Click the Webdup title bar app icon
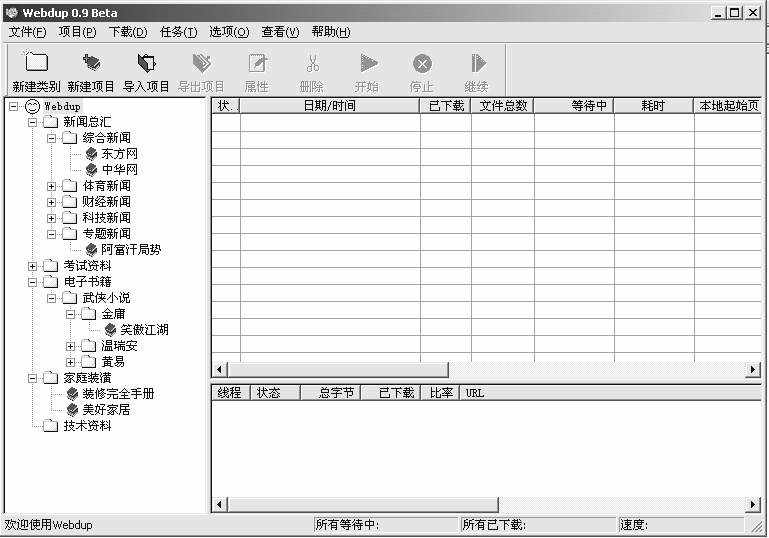The height and width of the screenshot is (538, 769). [12, 13]
